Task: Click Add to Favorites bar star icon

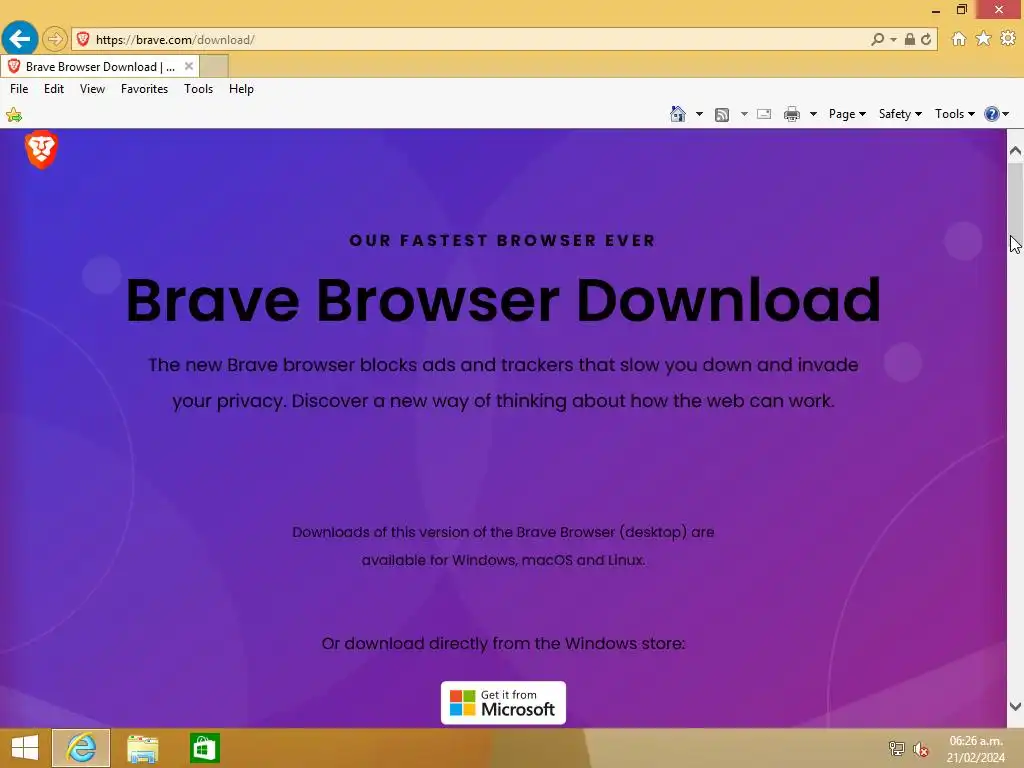Action: pyautogui.click(x=14, y=115)
